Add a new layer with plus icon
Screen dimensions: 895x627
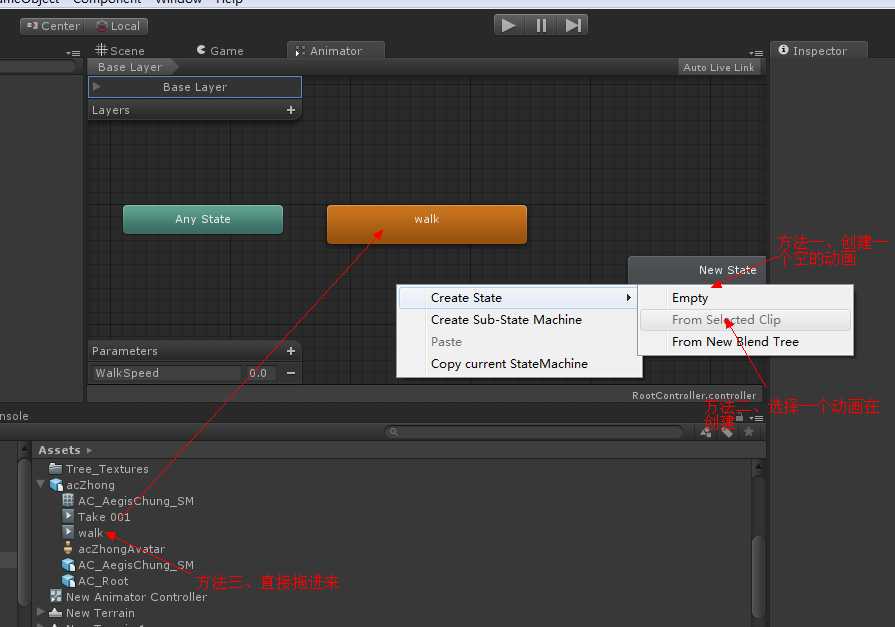tap(291, 110)
